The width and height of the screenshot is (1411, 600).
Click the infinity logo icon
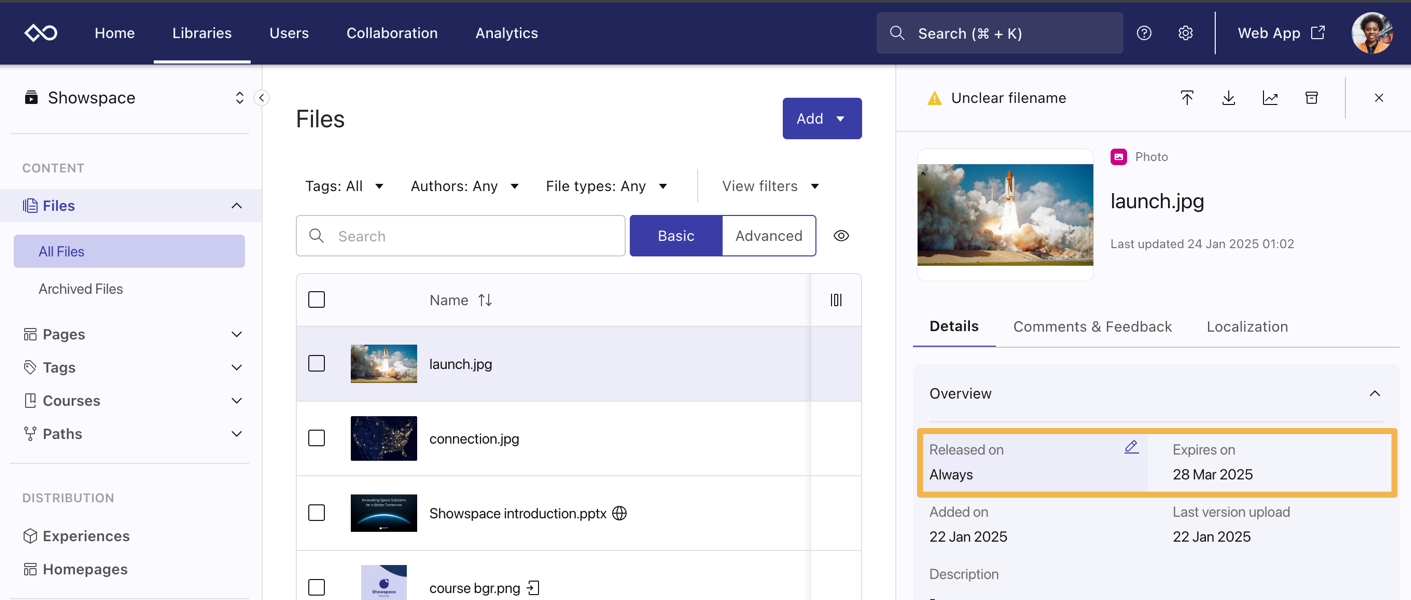coord(41,33)
